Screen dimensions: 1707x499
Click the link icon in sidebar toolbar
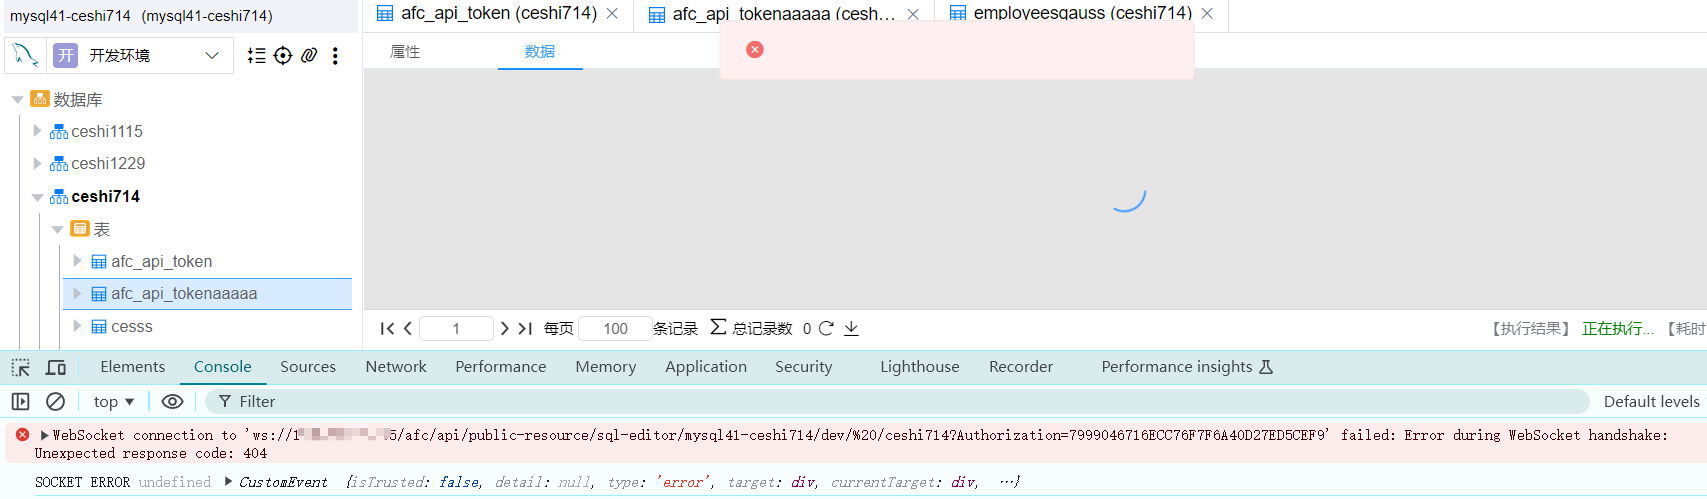[309, 56]
